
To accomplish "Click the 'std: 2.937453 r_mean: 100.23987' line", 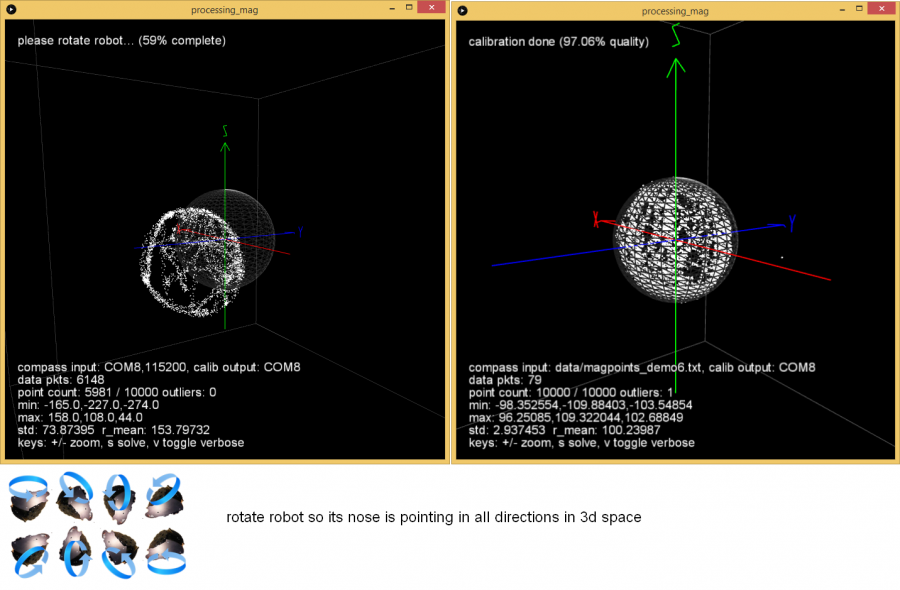I will point(564,430).
